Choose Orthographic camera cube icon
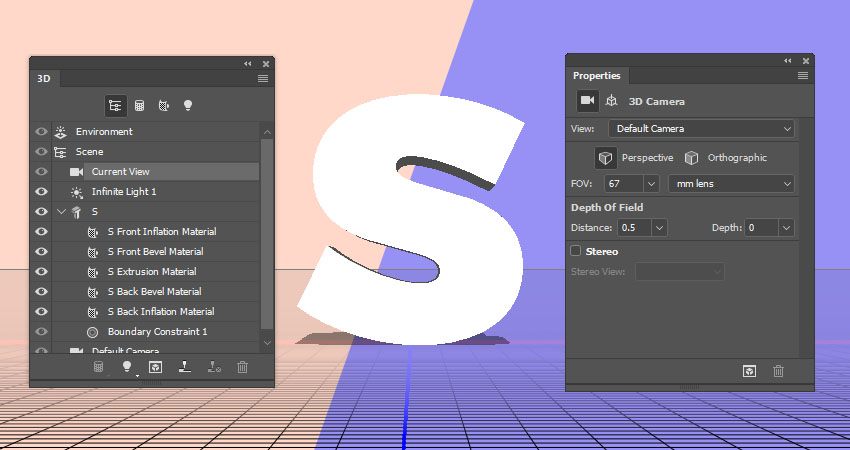The image size is (850, 450). (x=691, y=158)
